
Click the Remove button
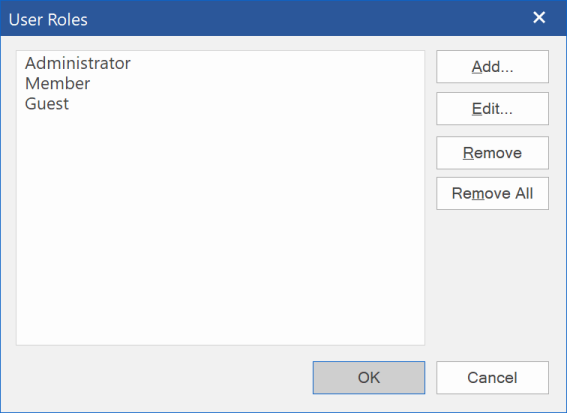point(492,153)
